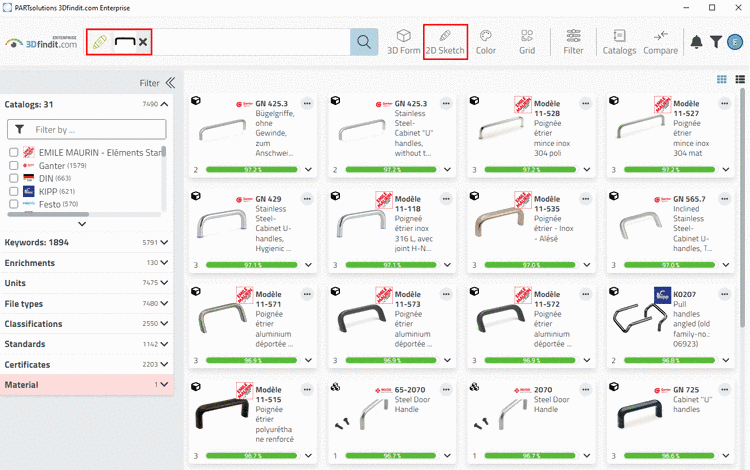Open the Grid search tool
This screenshot has height=470, width=750.
coord(527,42)
